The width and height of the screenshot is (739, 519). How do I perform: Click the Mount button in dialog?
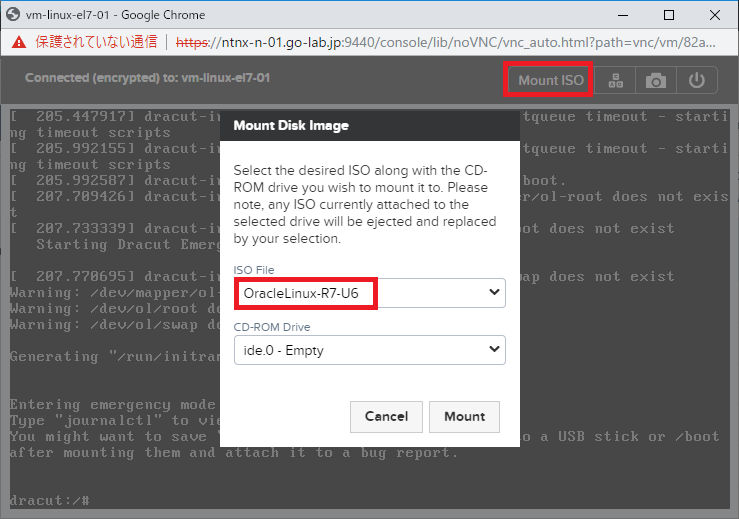click(464, 417)
